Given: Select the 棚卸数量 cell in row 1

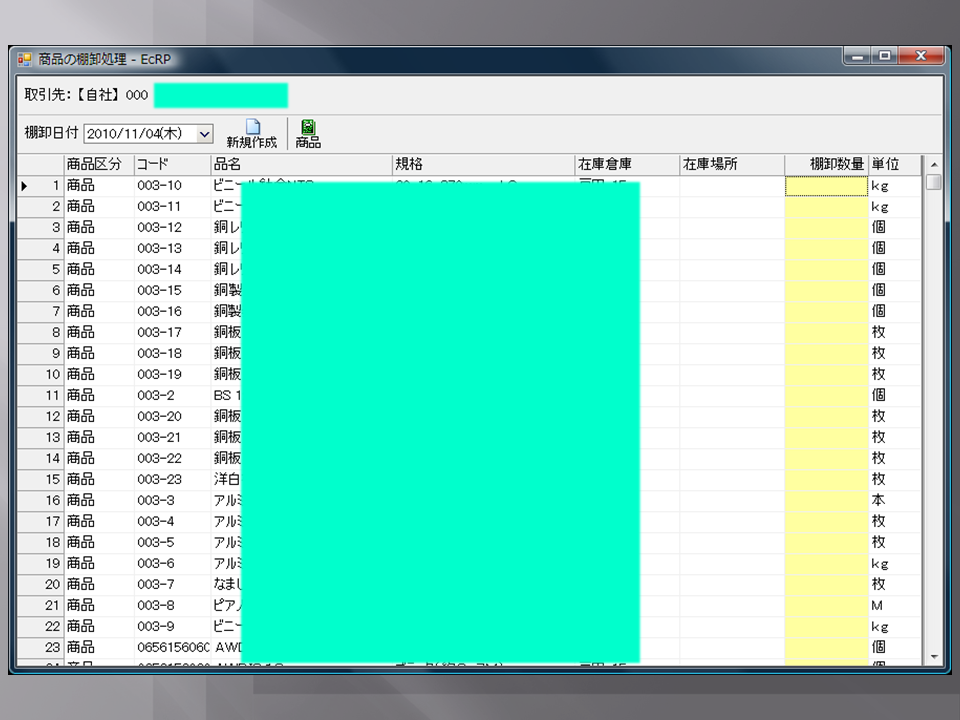Looking at the screenshot, I should [x=825, y=186].
